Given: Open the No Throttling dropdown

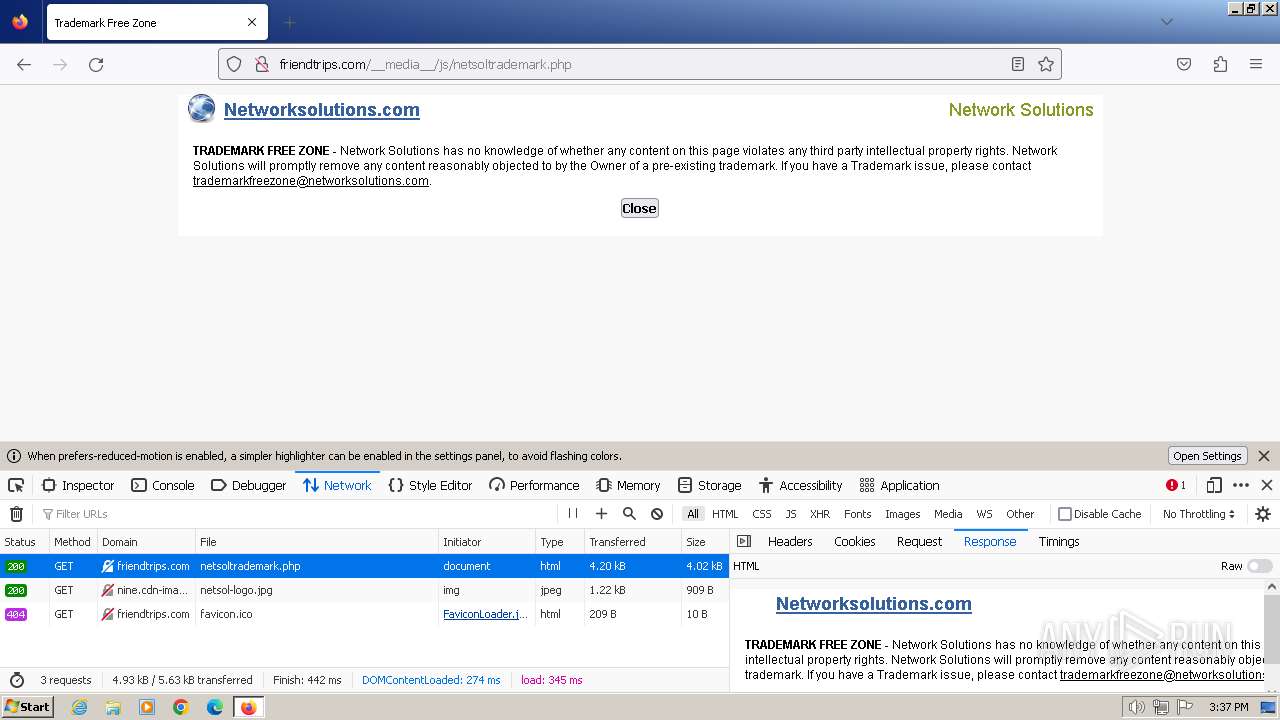Looking at the screenshot, I should (x=1199, y=514).
